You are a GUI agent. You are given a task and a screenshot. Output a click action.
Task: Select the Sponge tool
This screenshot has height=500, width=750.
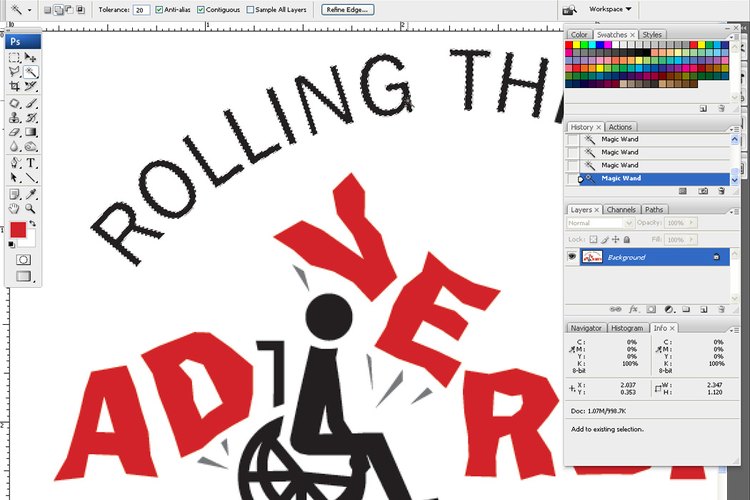(x=31, y=146)
